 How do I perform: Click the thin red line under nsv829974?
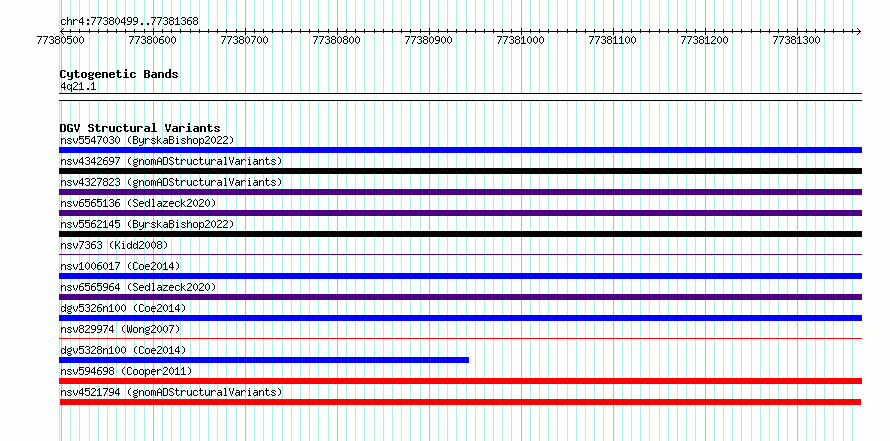pyautogui.click(x=460, y=339)
